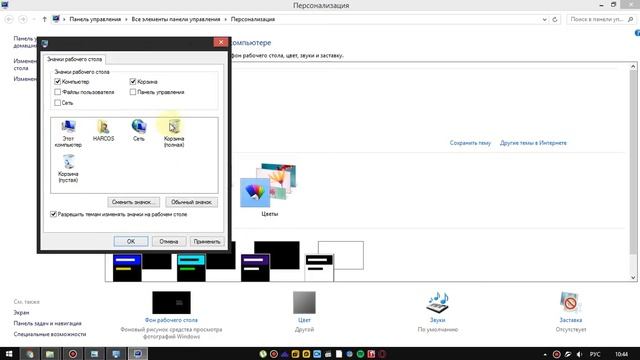Viewport: 640px width, 360px height.
Task: Click the Отмена button
Action: point(169,241)
